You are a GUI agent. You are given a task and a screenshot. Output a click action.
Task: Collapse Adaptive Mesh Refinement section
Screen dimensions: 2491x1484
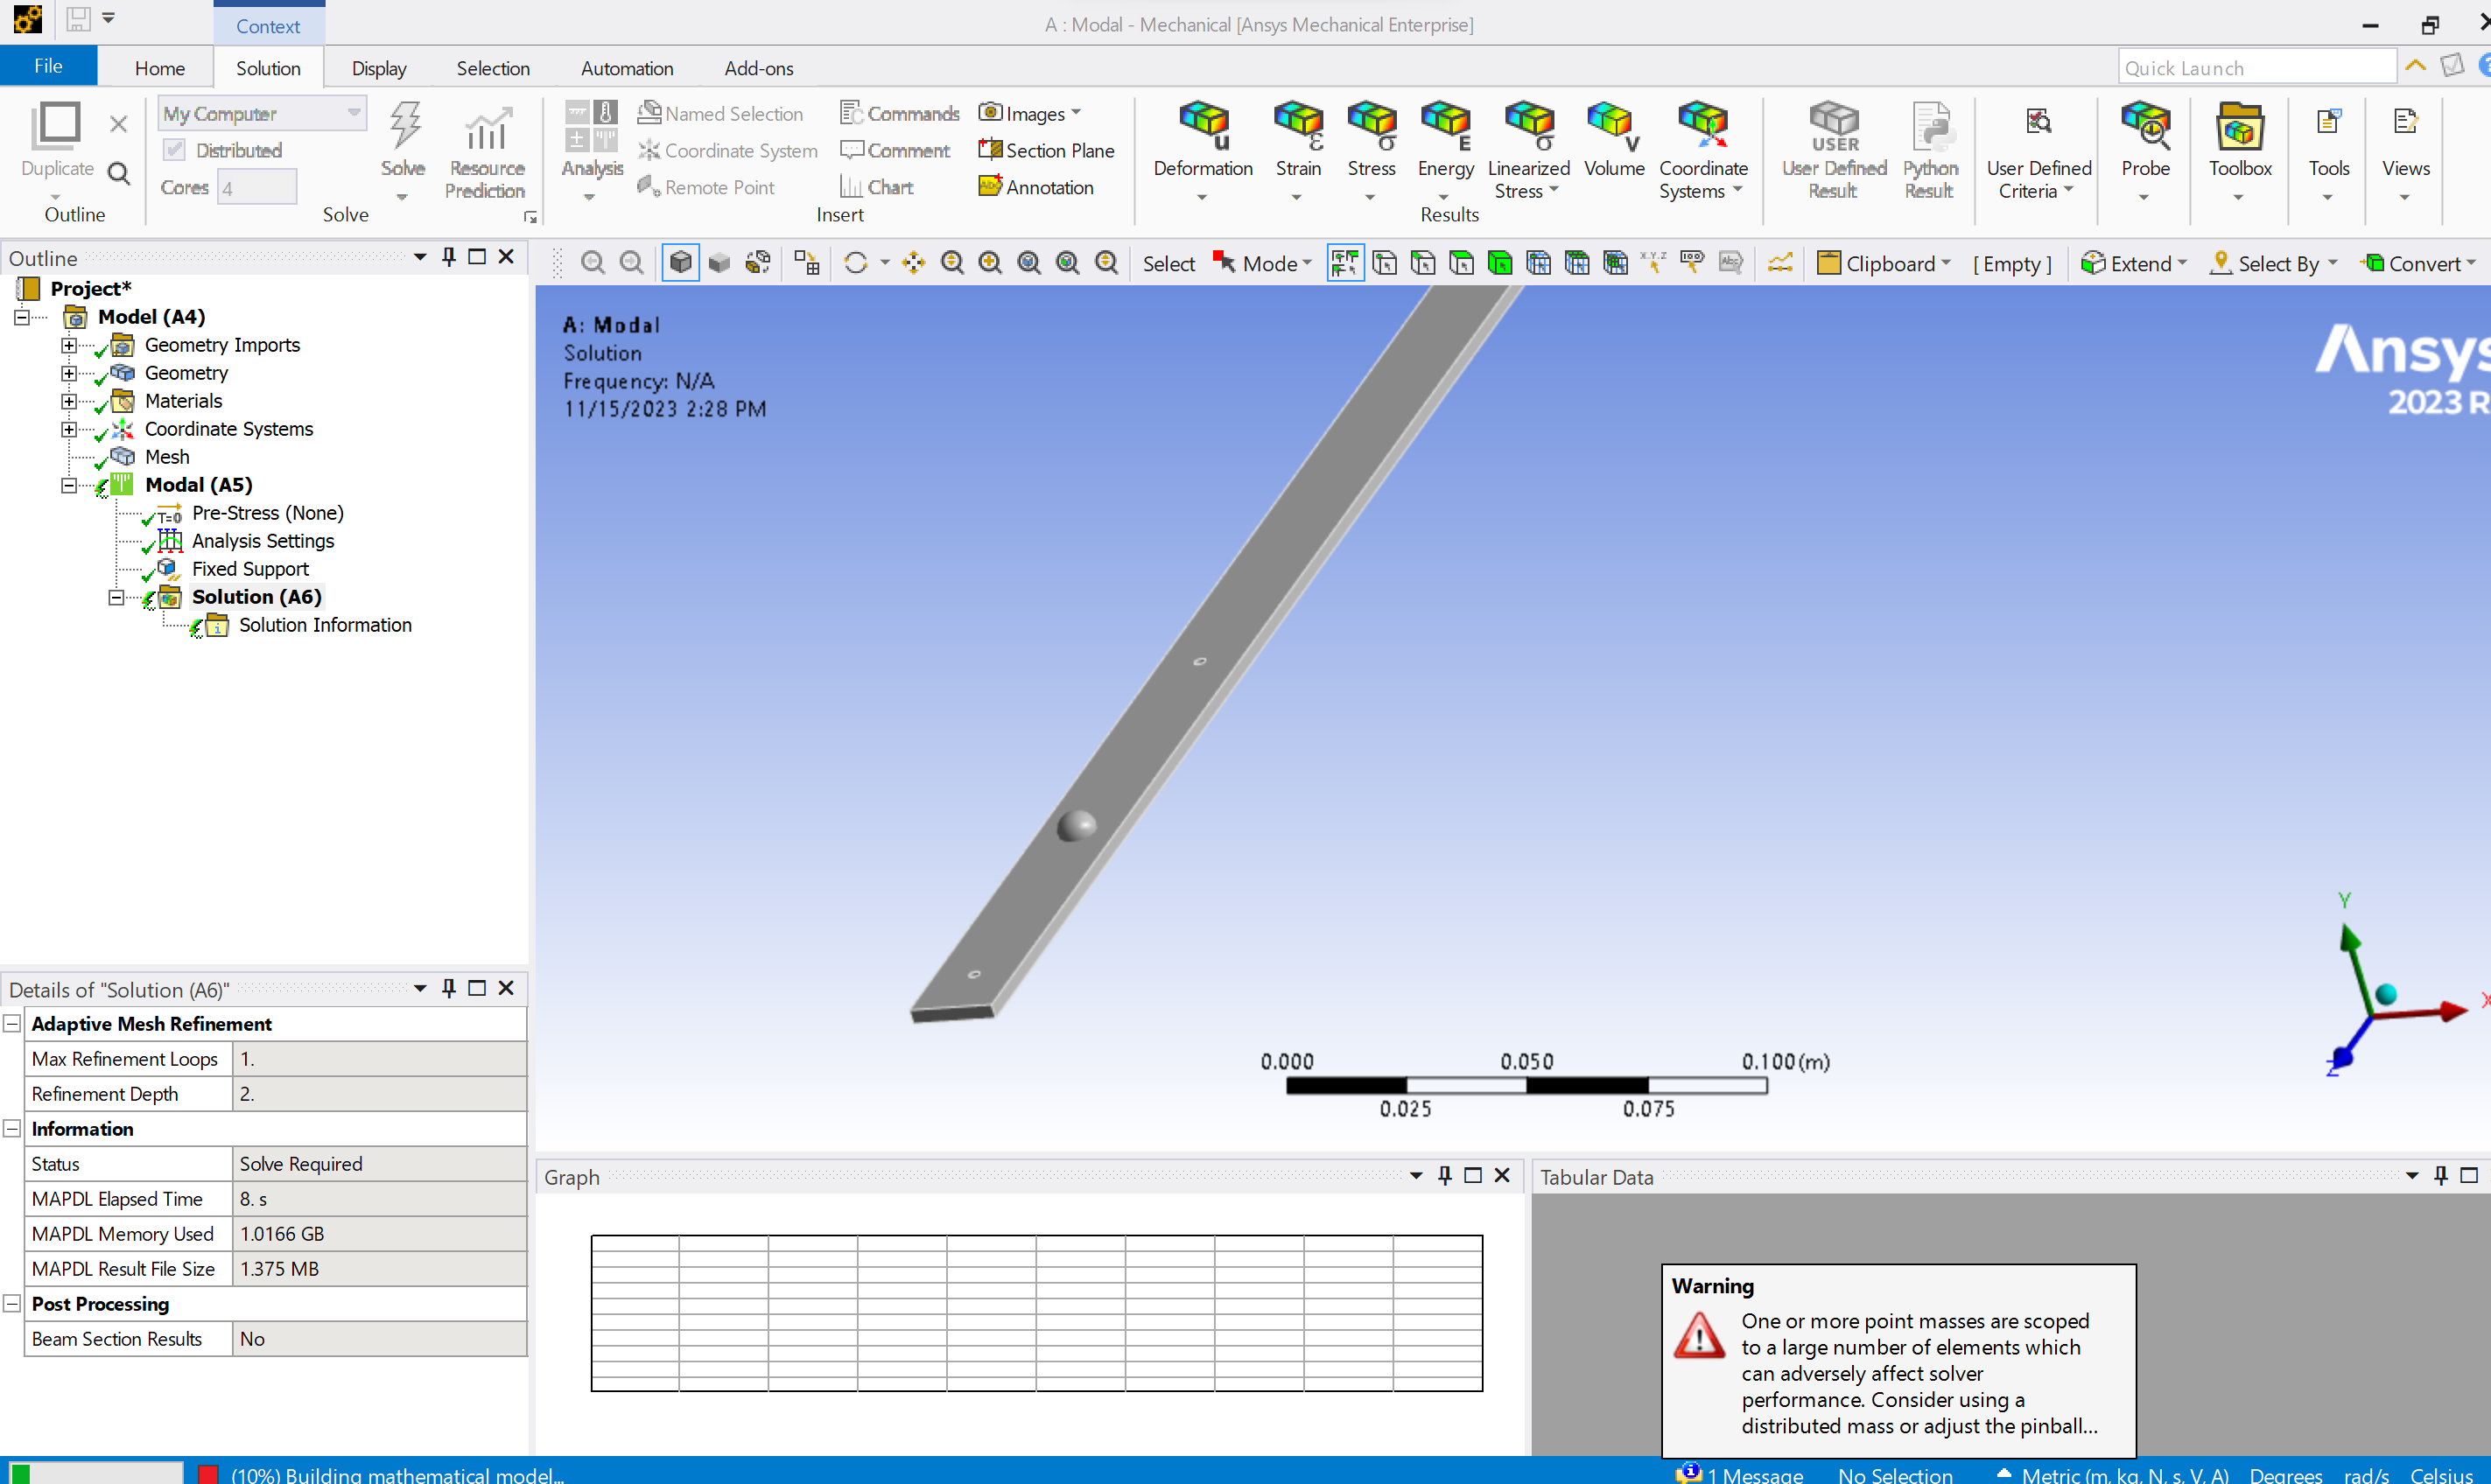(x=12, y=1024)
